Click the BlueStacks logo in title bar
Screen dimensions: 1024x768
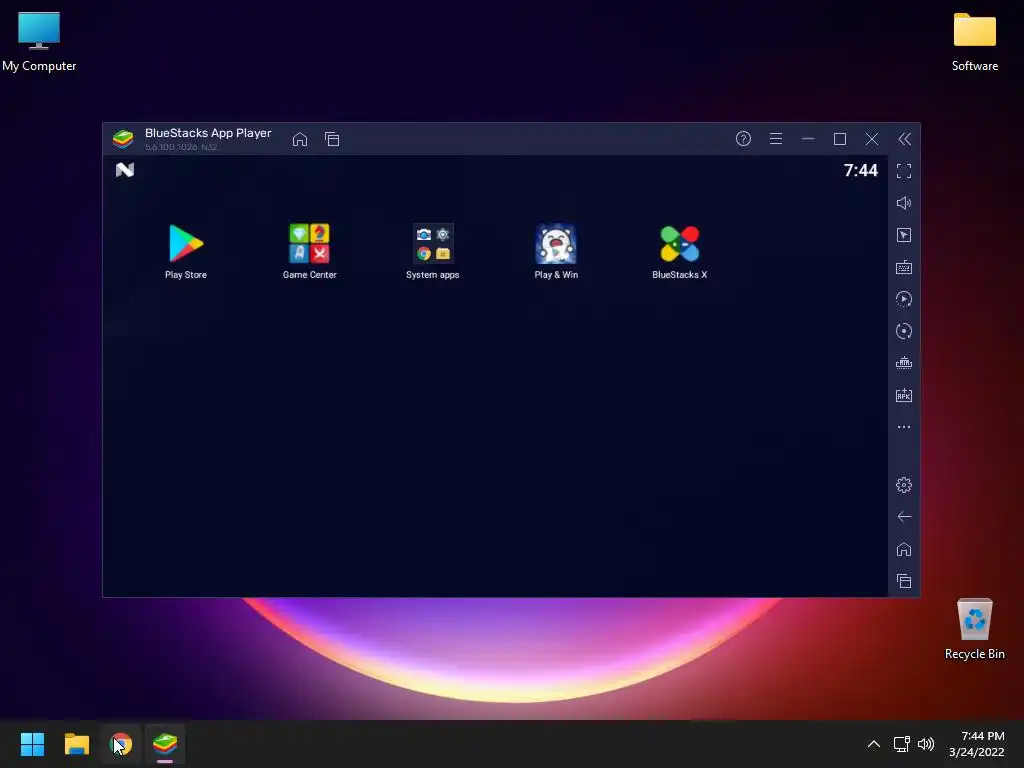(123, 138)
